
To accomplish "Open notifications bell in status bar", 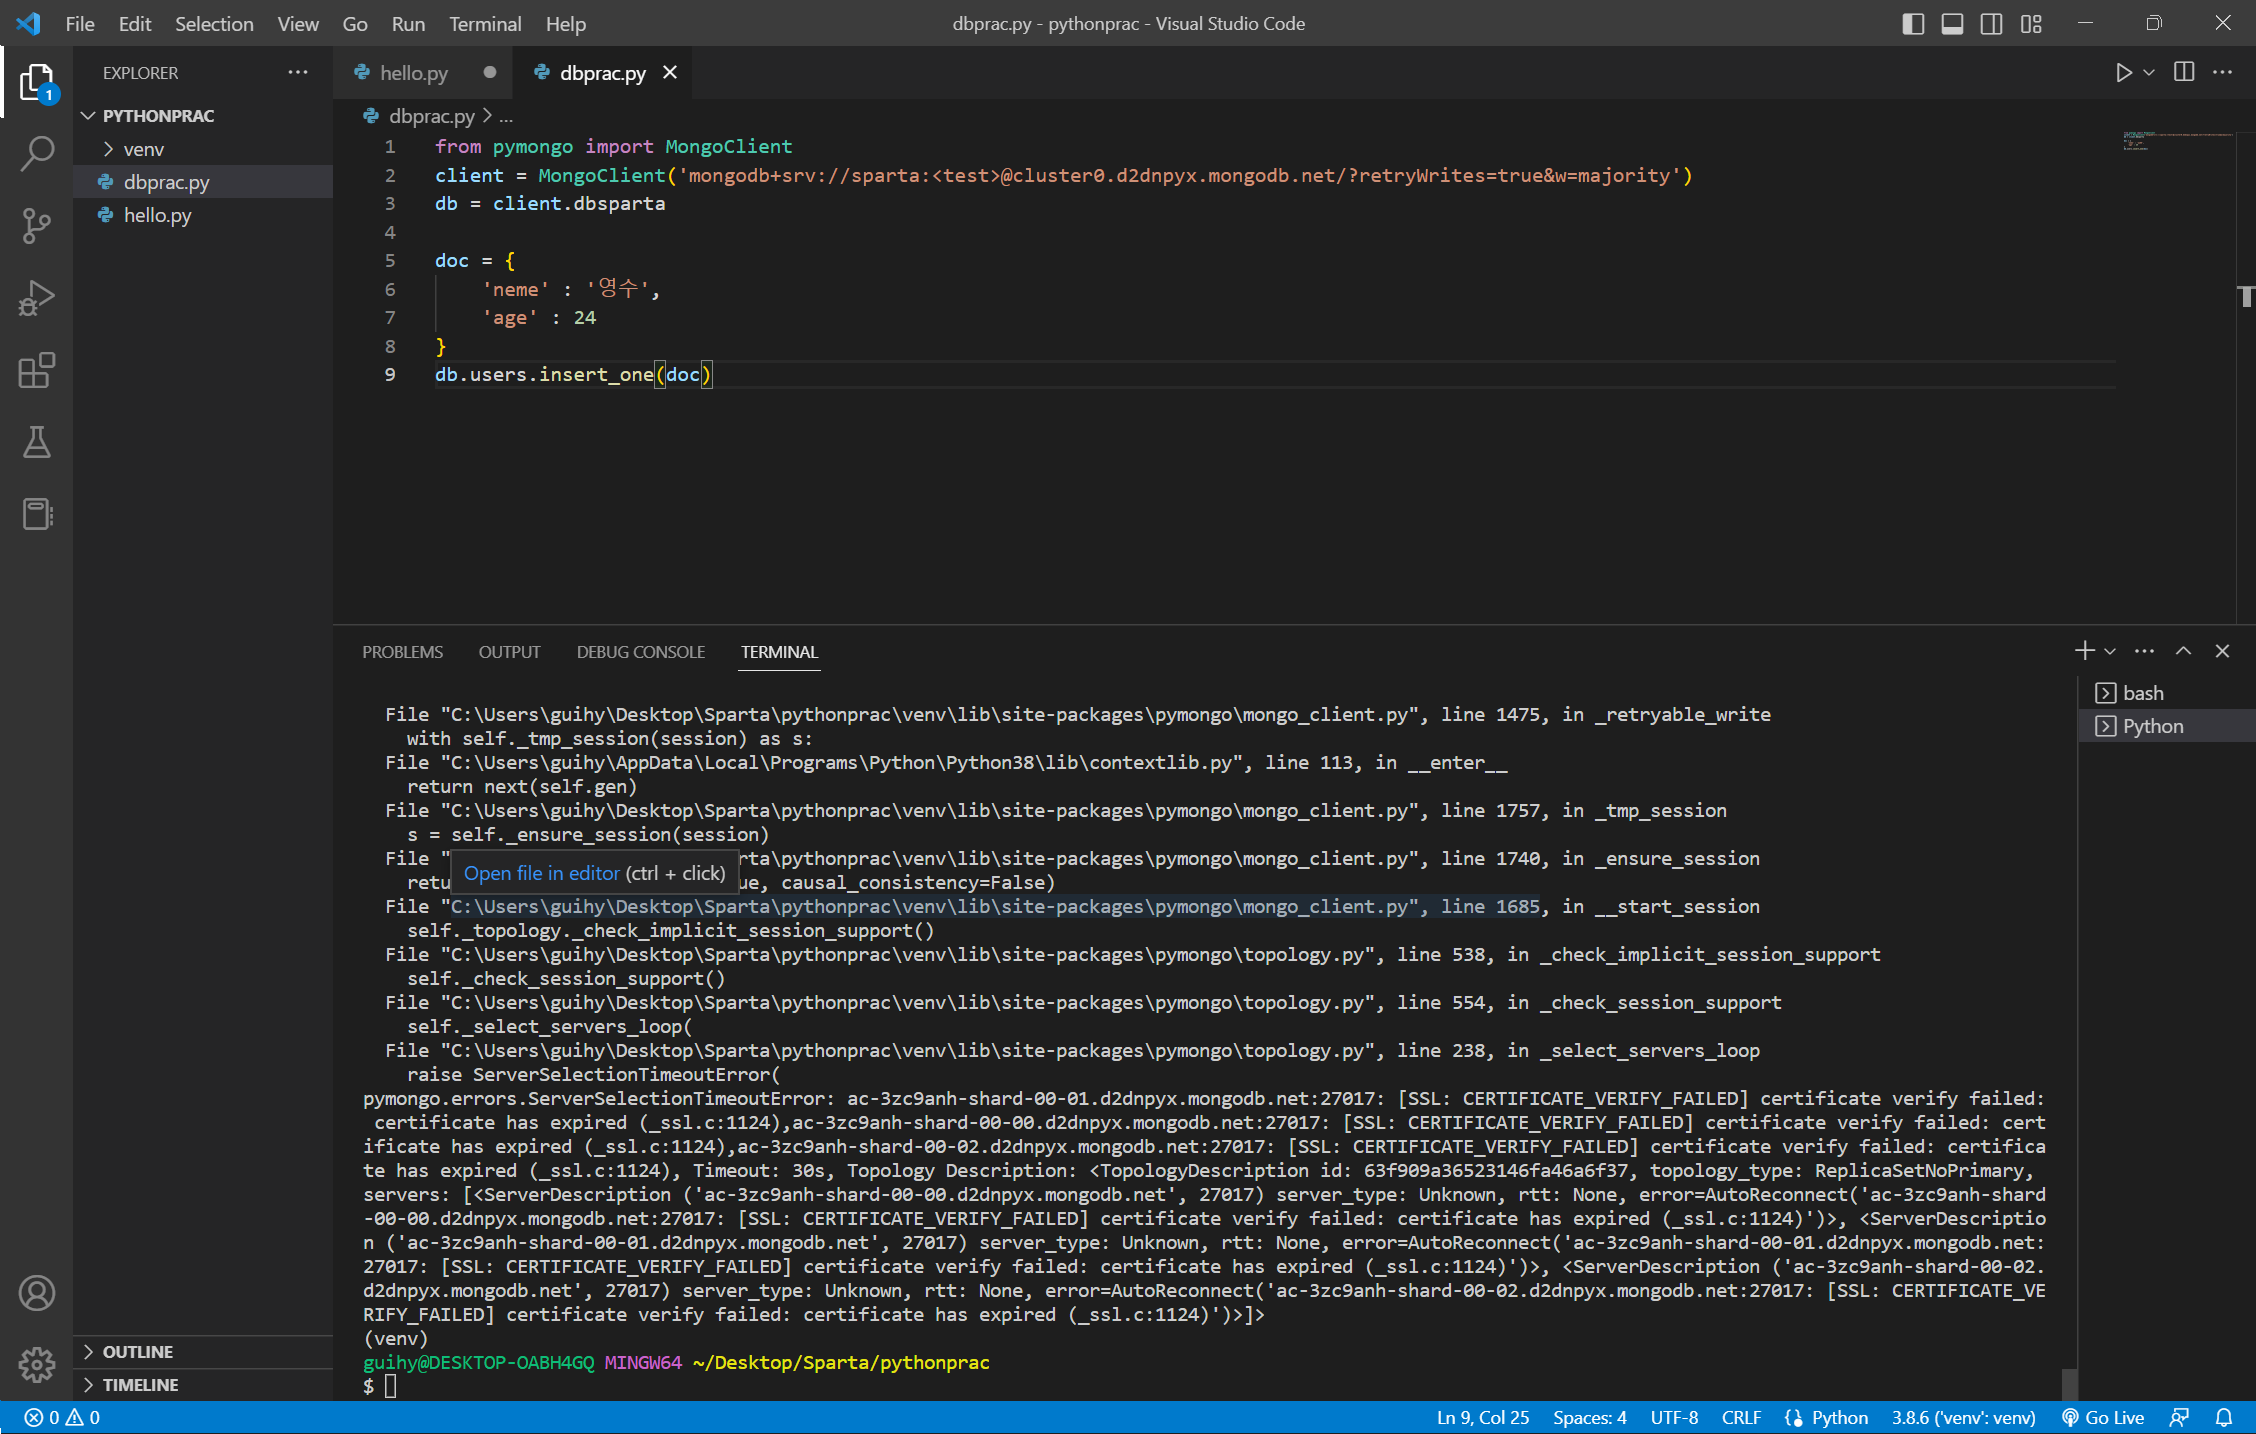I will [x=2224, y=1418].
